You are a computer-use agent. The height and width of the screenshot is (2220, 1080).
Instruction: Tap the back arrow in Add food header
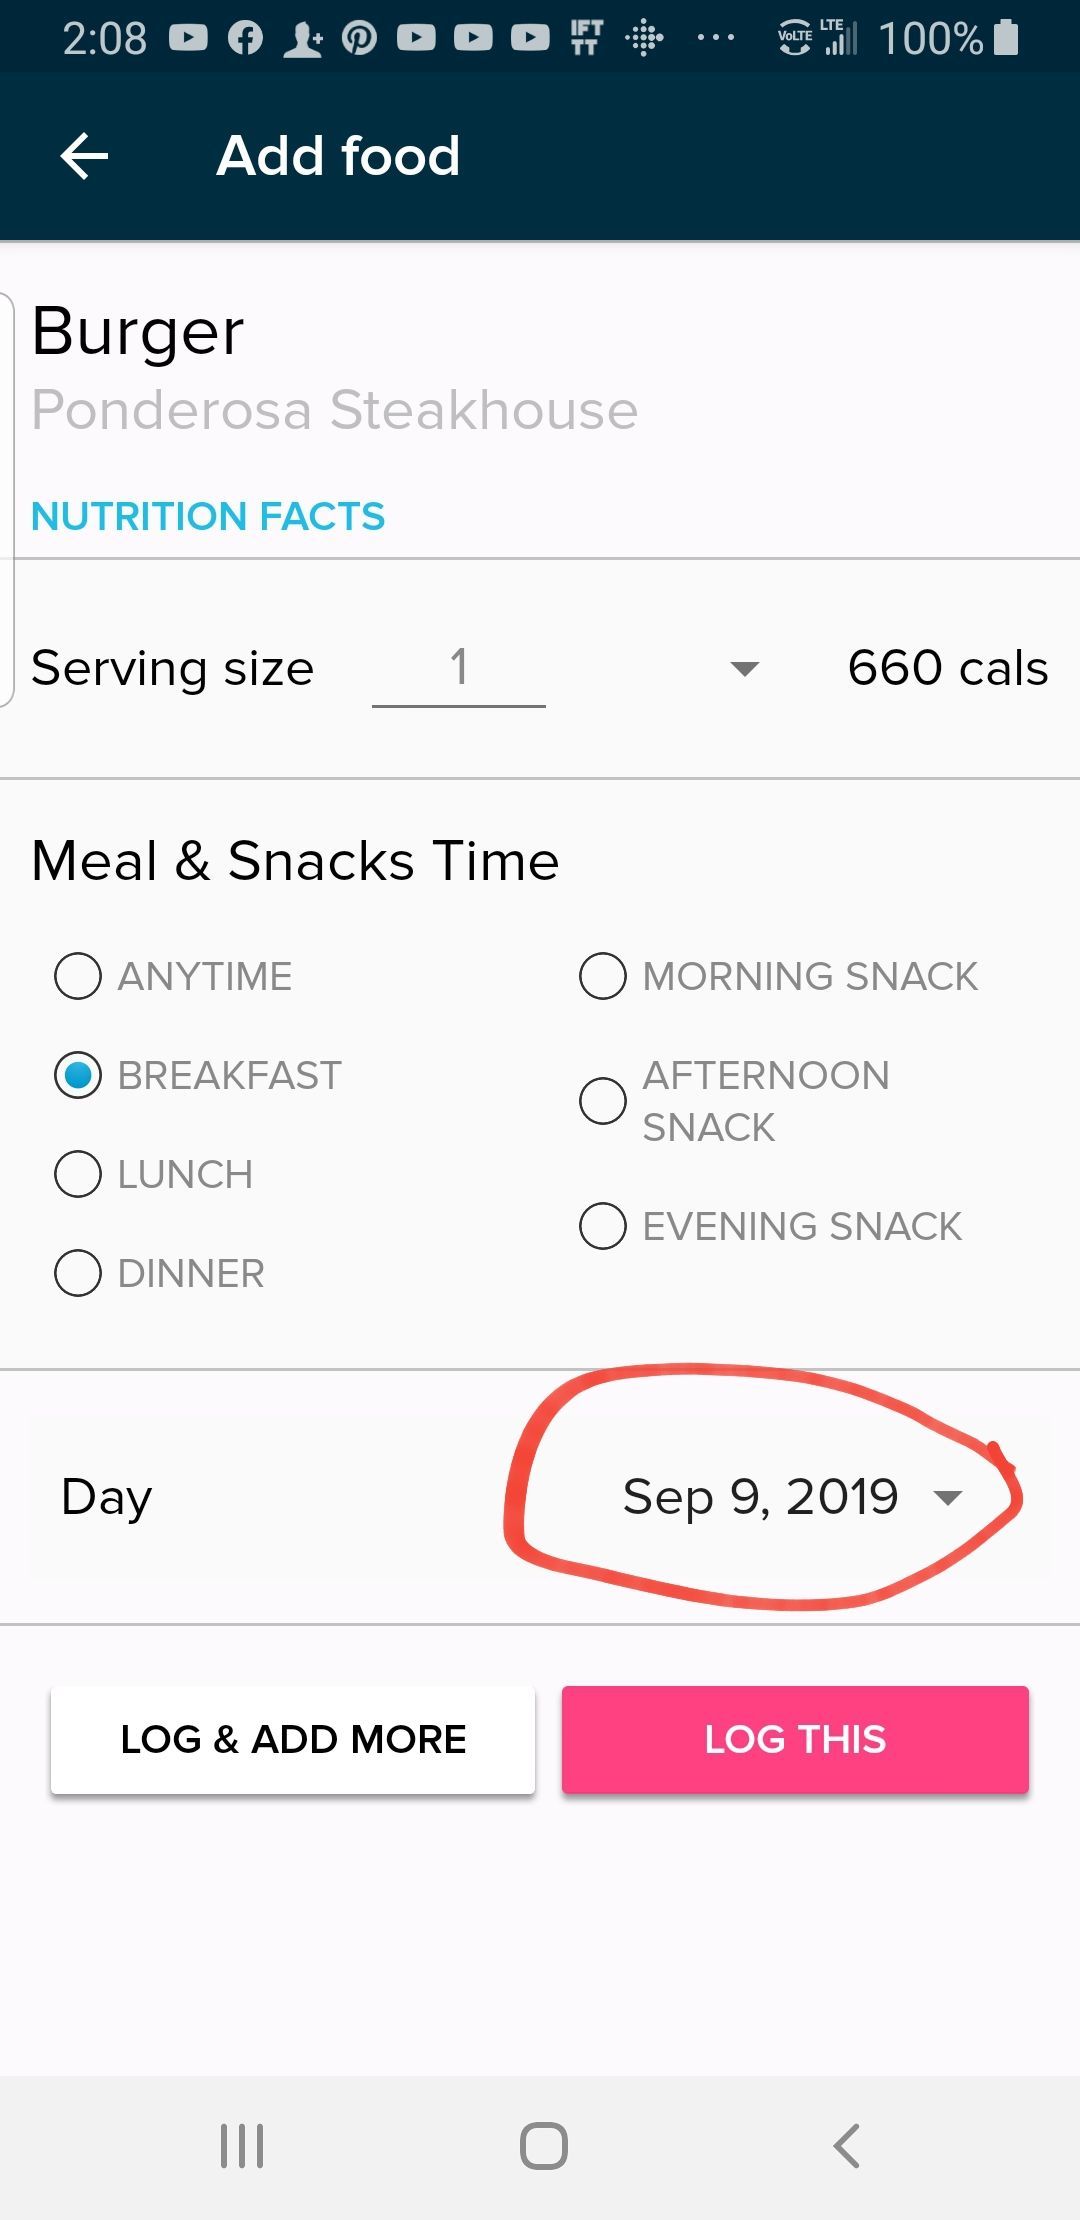coord(84,157)
